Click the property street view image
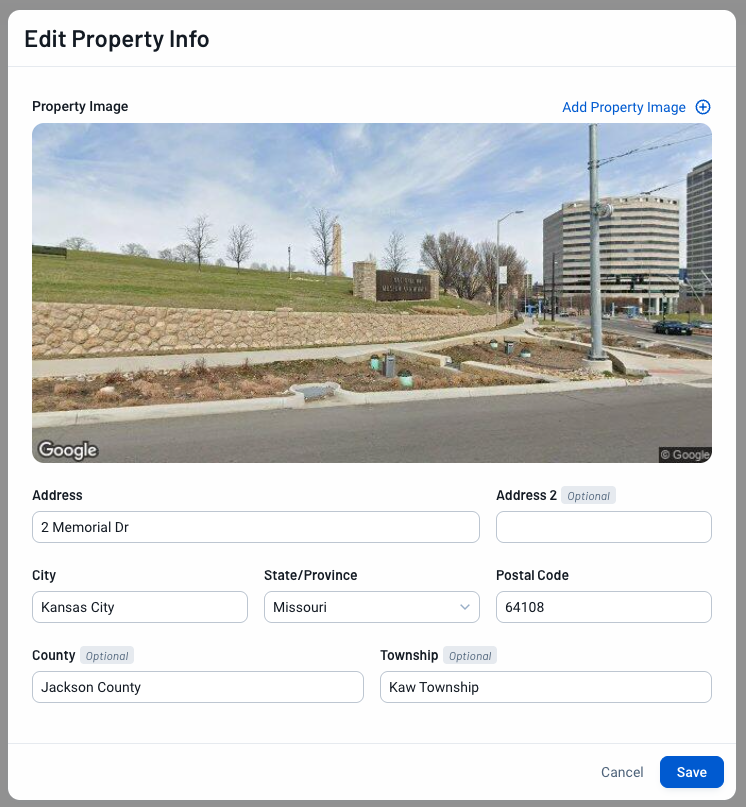 tap(372, 292)
